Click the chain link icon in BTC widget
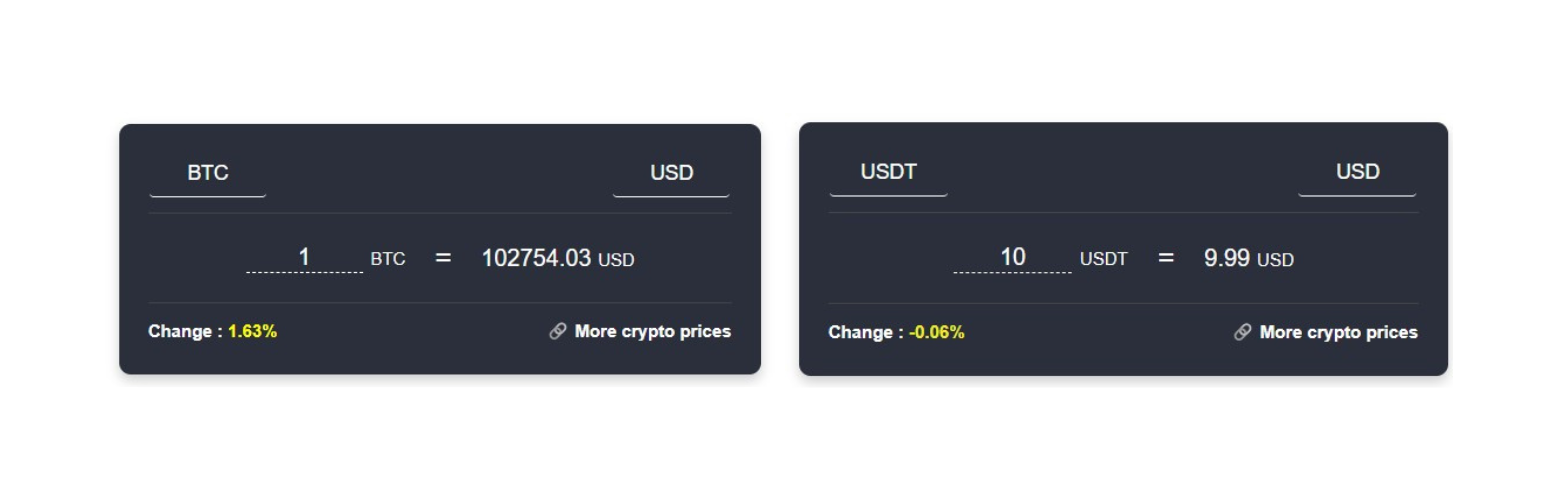Screen dimensions: 1544x500 pos(558,331)
